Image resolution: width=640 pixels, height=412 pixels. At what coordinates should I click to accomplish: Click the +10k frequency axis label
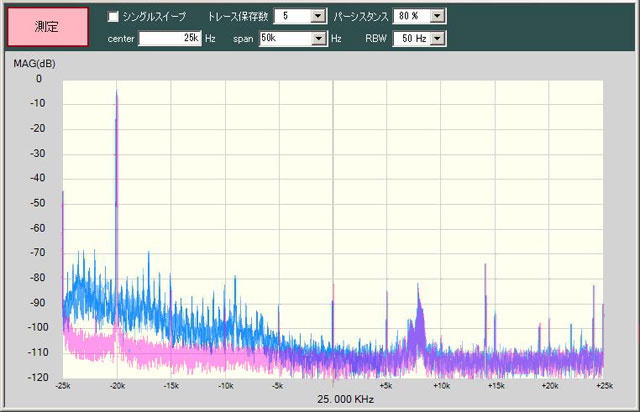[x=441, y=385]
